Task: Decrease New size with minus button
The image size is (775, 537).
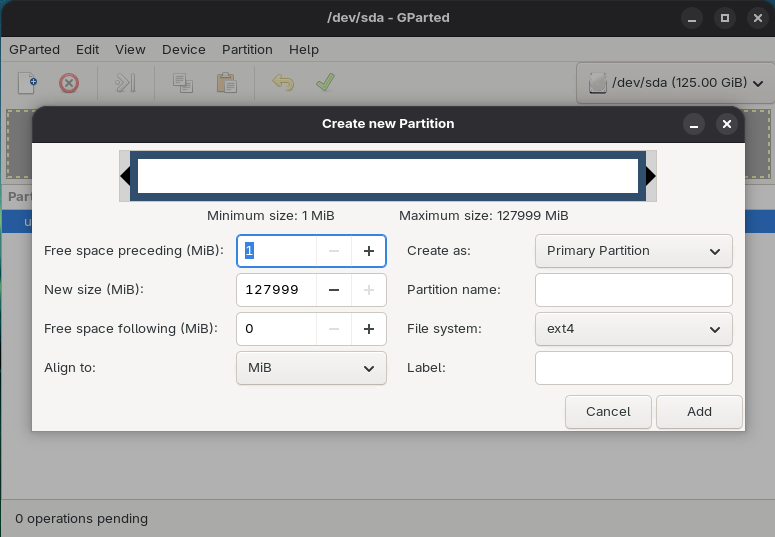Action: [334, 290]
